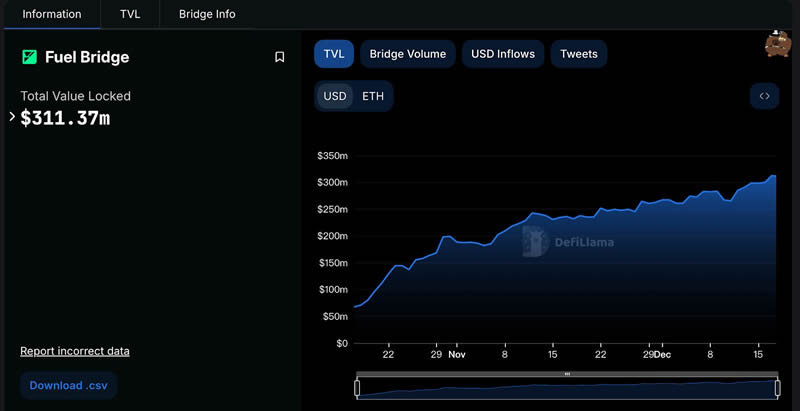
Task: Open the TVL tab at top
Action: [130, 14]
